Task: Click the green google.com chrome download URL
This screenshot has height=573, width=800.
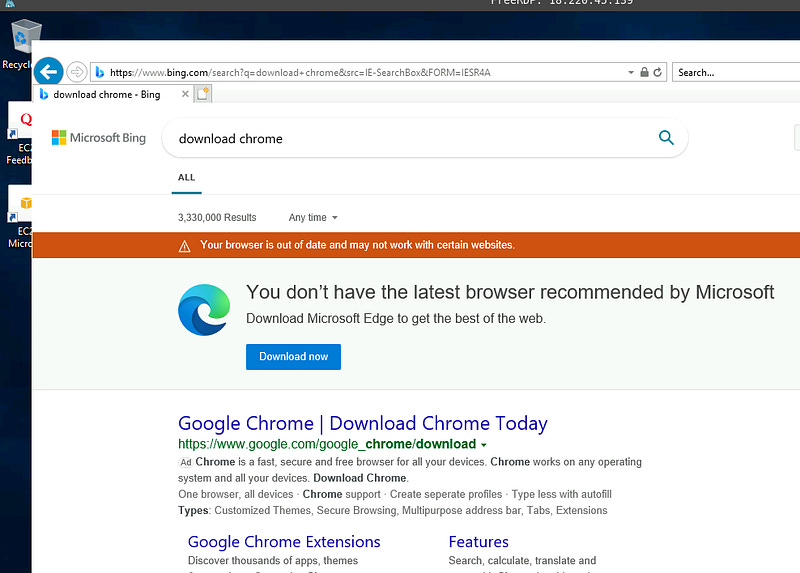Action: tap(327, 444)
